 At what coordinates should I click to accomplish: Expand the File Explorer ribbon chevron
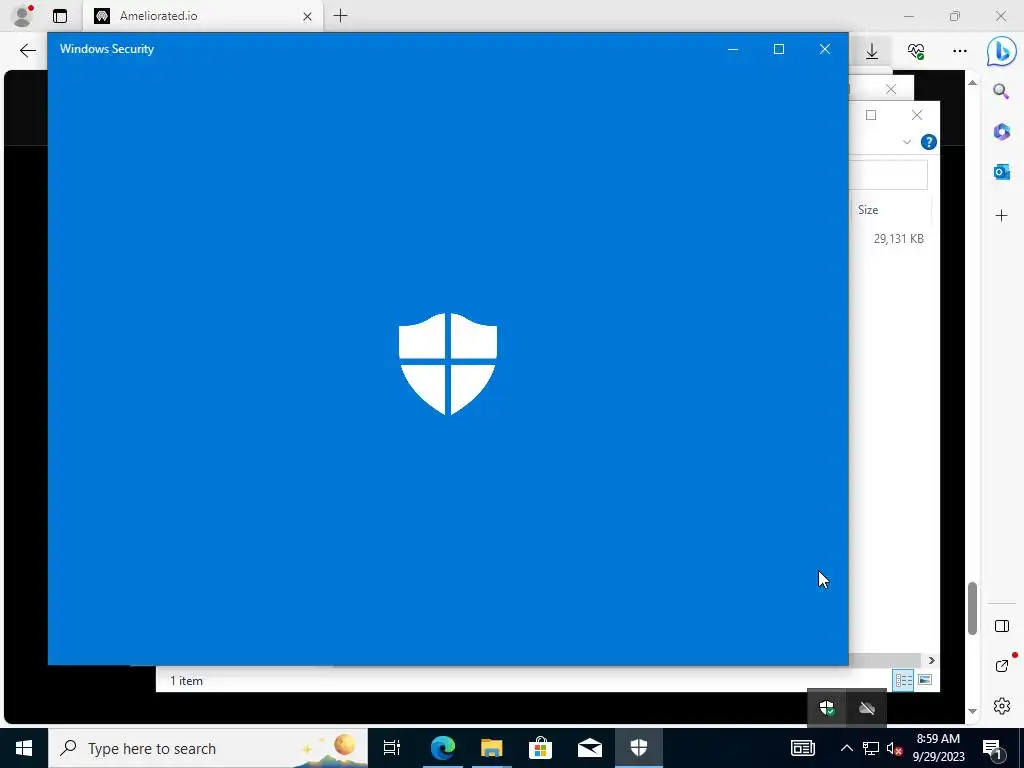tap(906, 142)
